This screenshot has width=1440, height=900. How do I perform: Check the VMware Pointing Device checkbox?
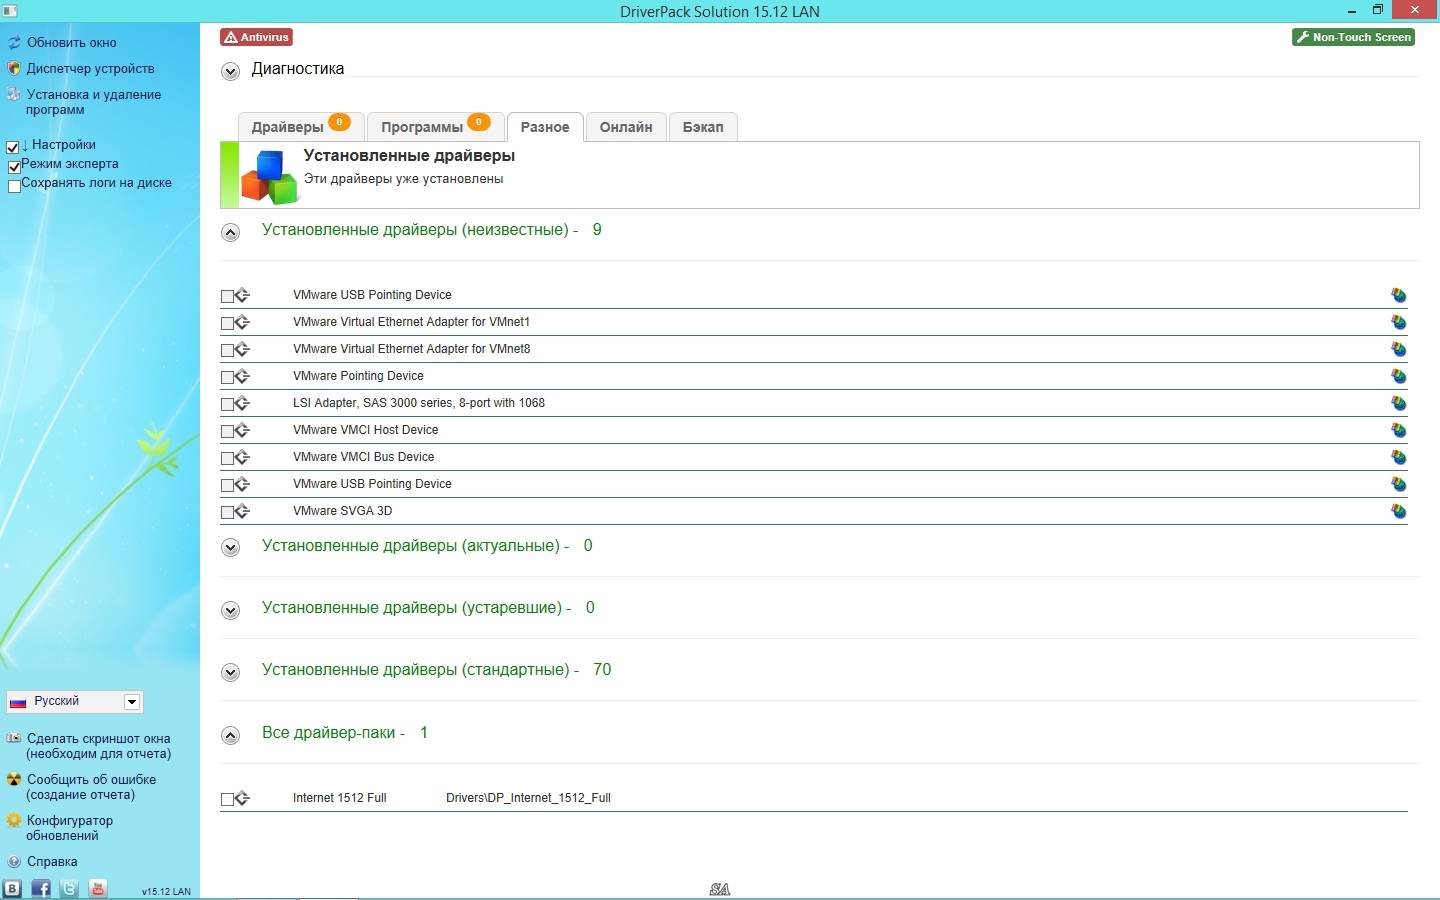pyautogui.click(x=227, y=377)
